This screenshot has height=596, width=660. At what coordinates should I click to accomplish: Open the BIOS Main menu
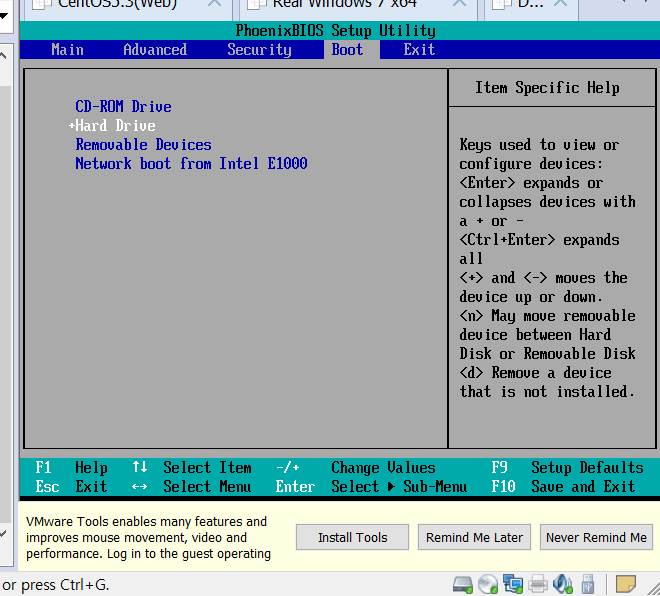(x=67, y=50)
